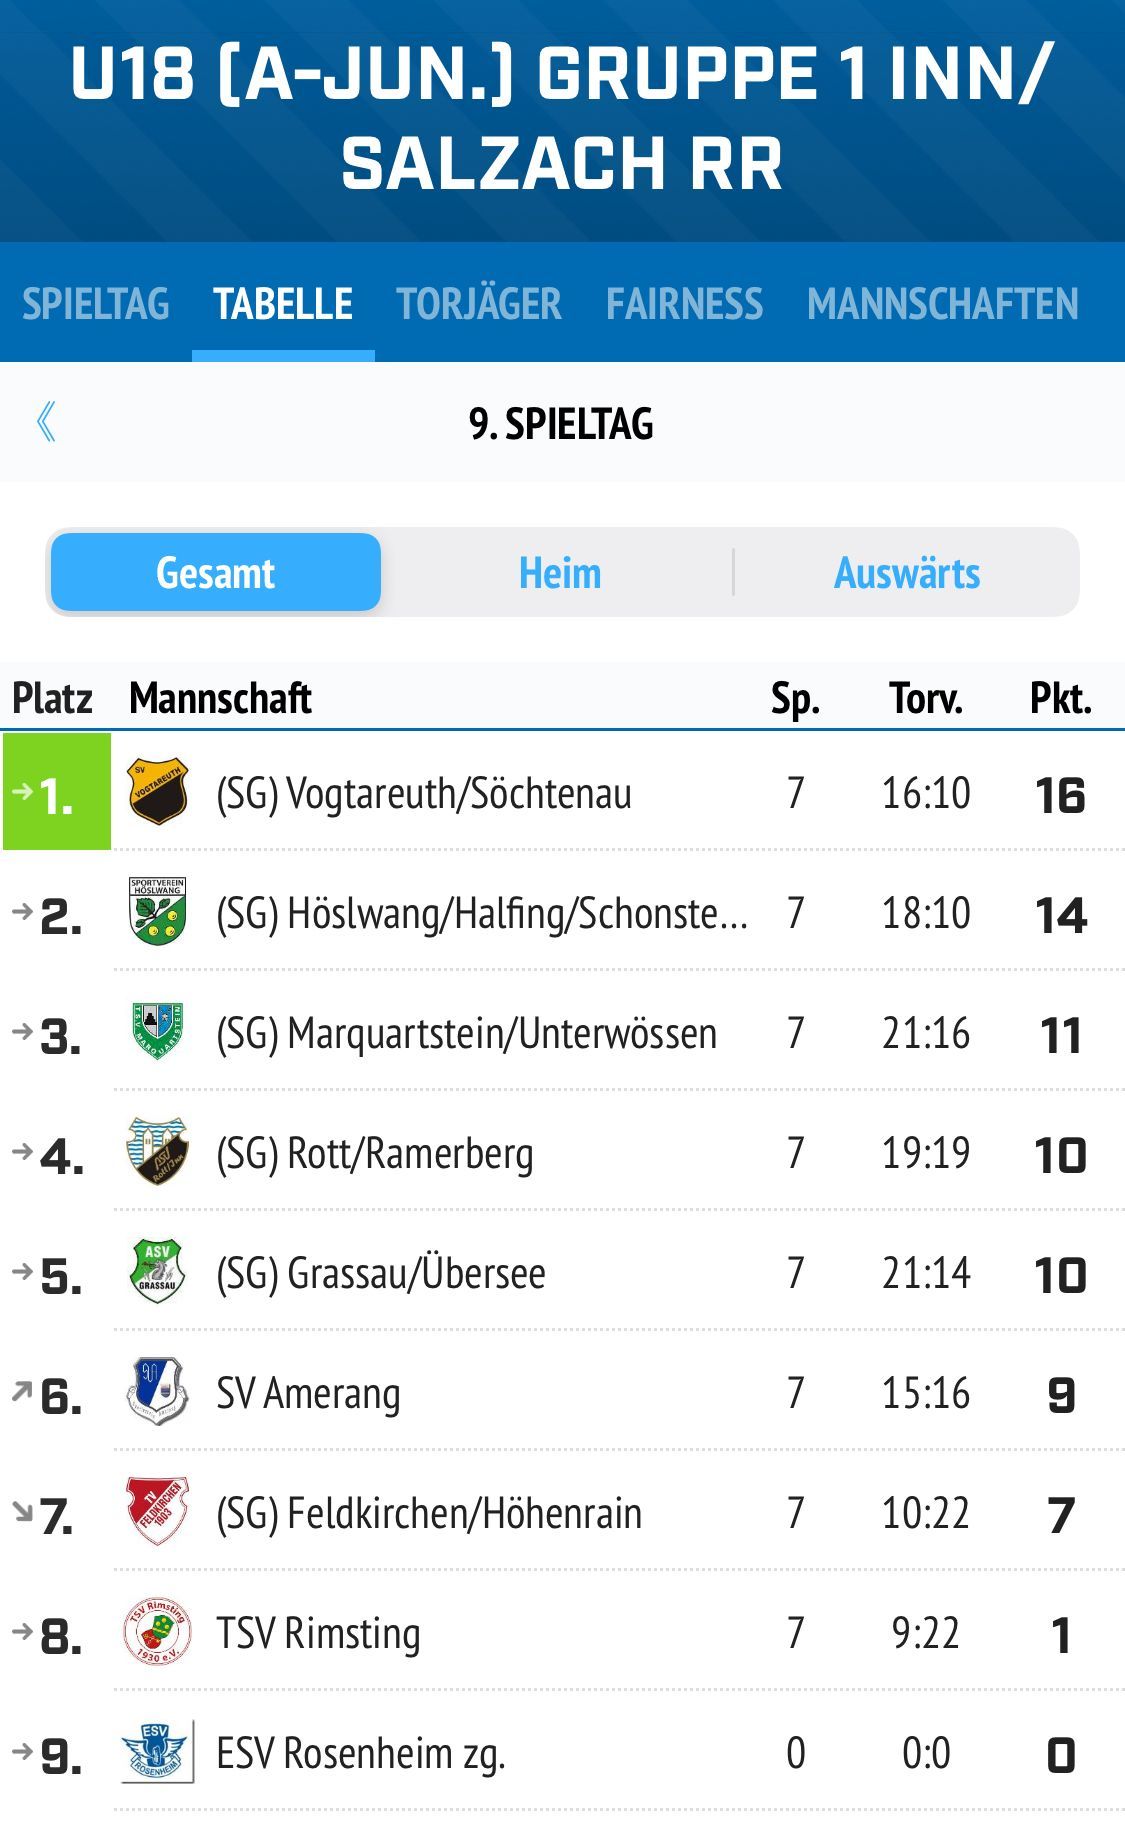Tap the ASV Rott/Inn club logo
This screenshot has height=1831, width=1125.
[x=158, y=1152]
